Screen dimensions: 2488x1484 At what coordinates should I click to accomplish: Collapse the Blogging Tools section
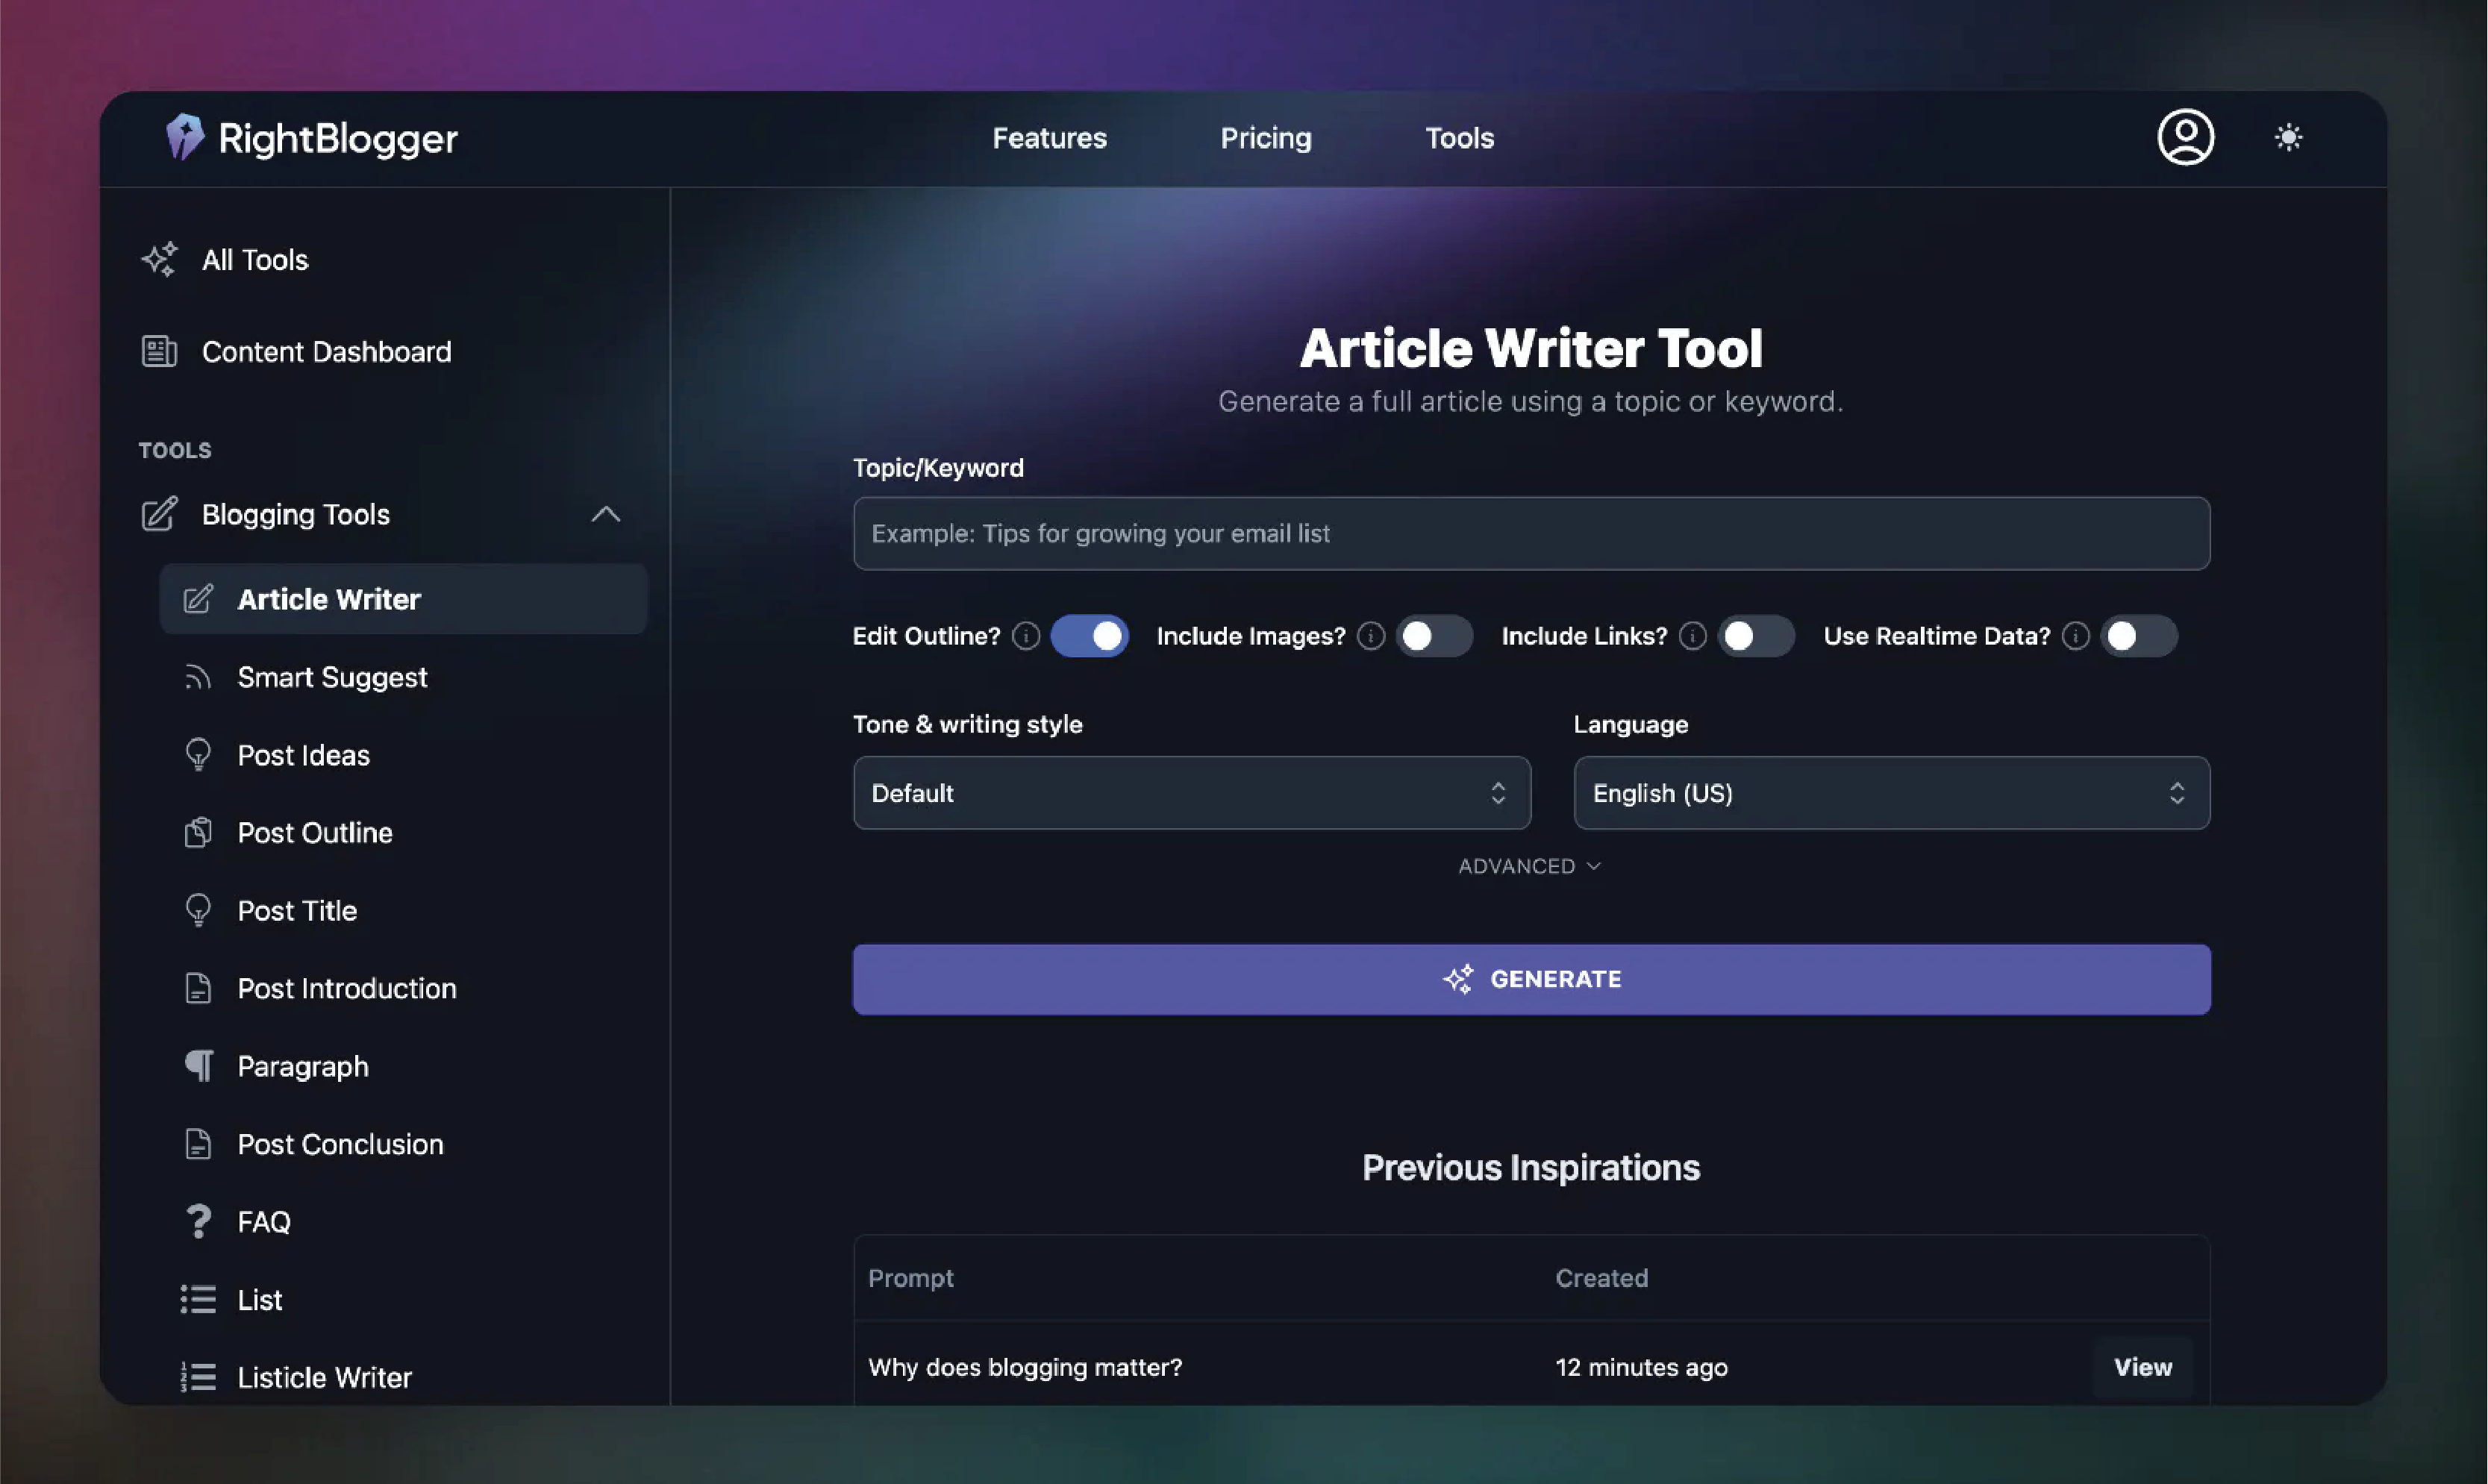point(606,514)
